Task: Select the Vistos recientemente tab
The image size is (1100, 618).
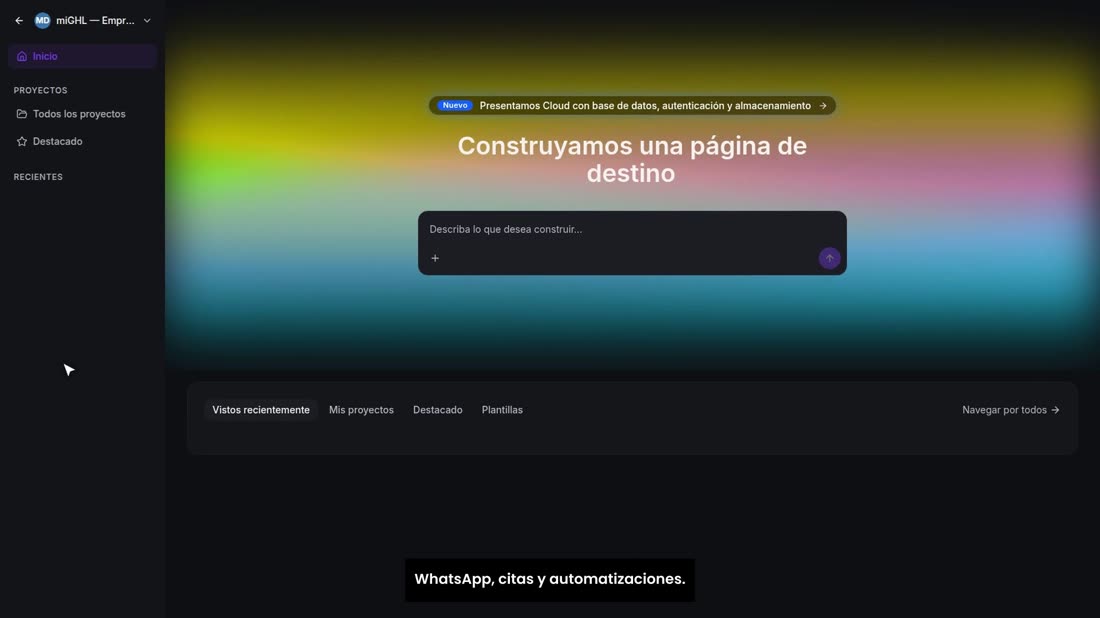Action: [261, 410]
